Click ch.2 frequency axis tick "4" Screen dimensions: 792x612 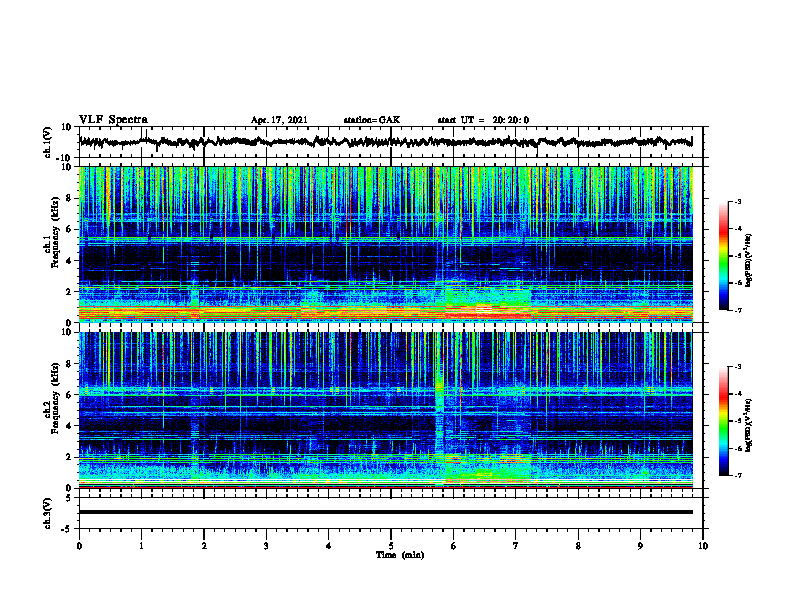click(x=69, y=426)
